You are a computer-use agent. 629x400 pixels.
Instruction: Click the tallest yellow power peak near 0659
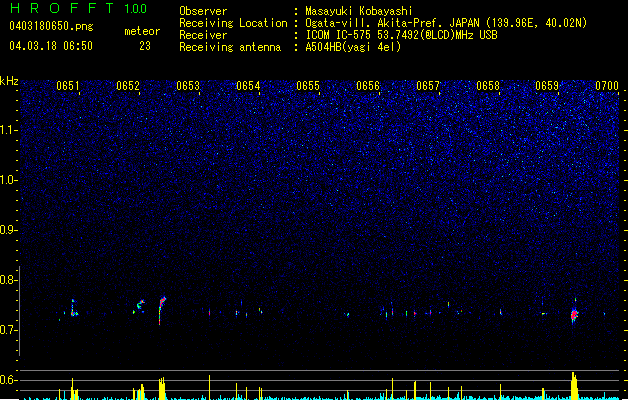[x=574, y=386]
